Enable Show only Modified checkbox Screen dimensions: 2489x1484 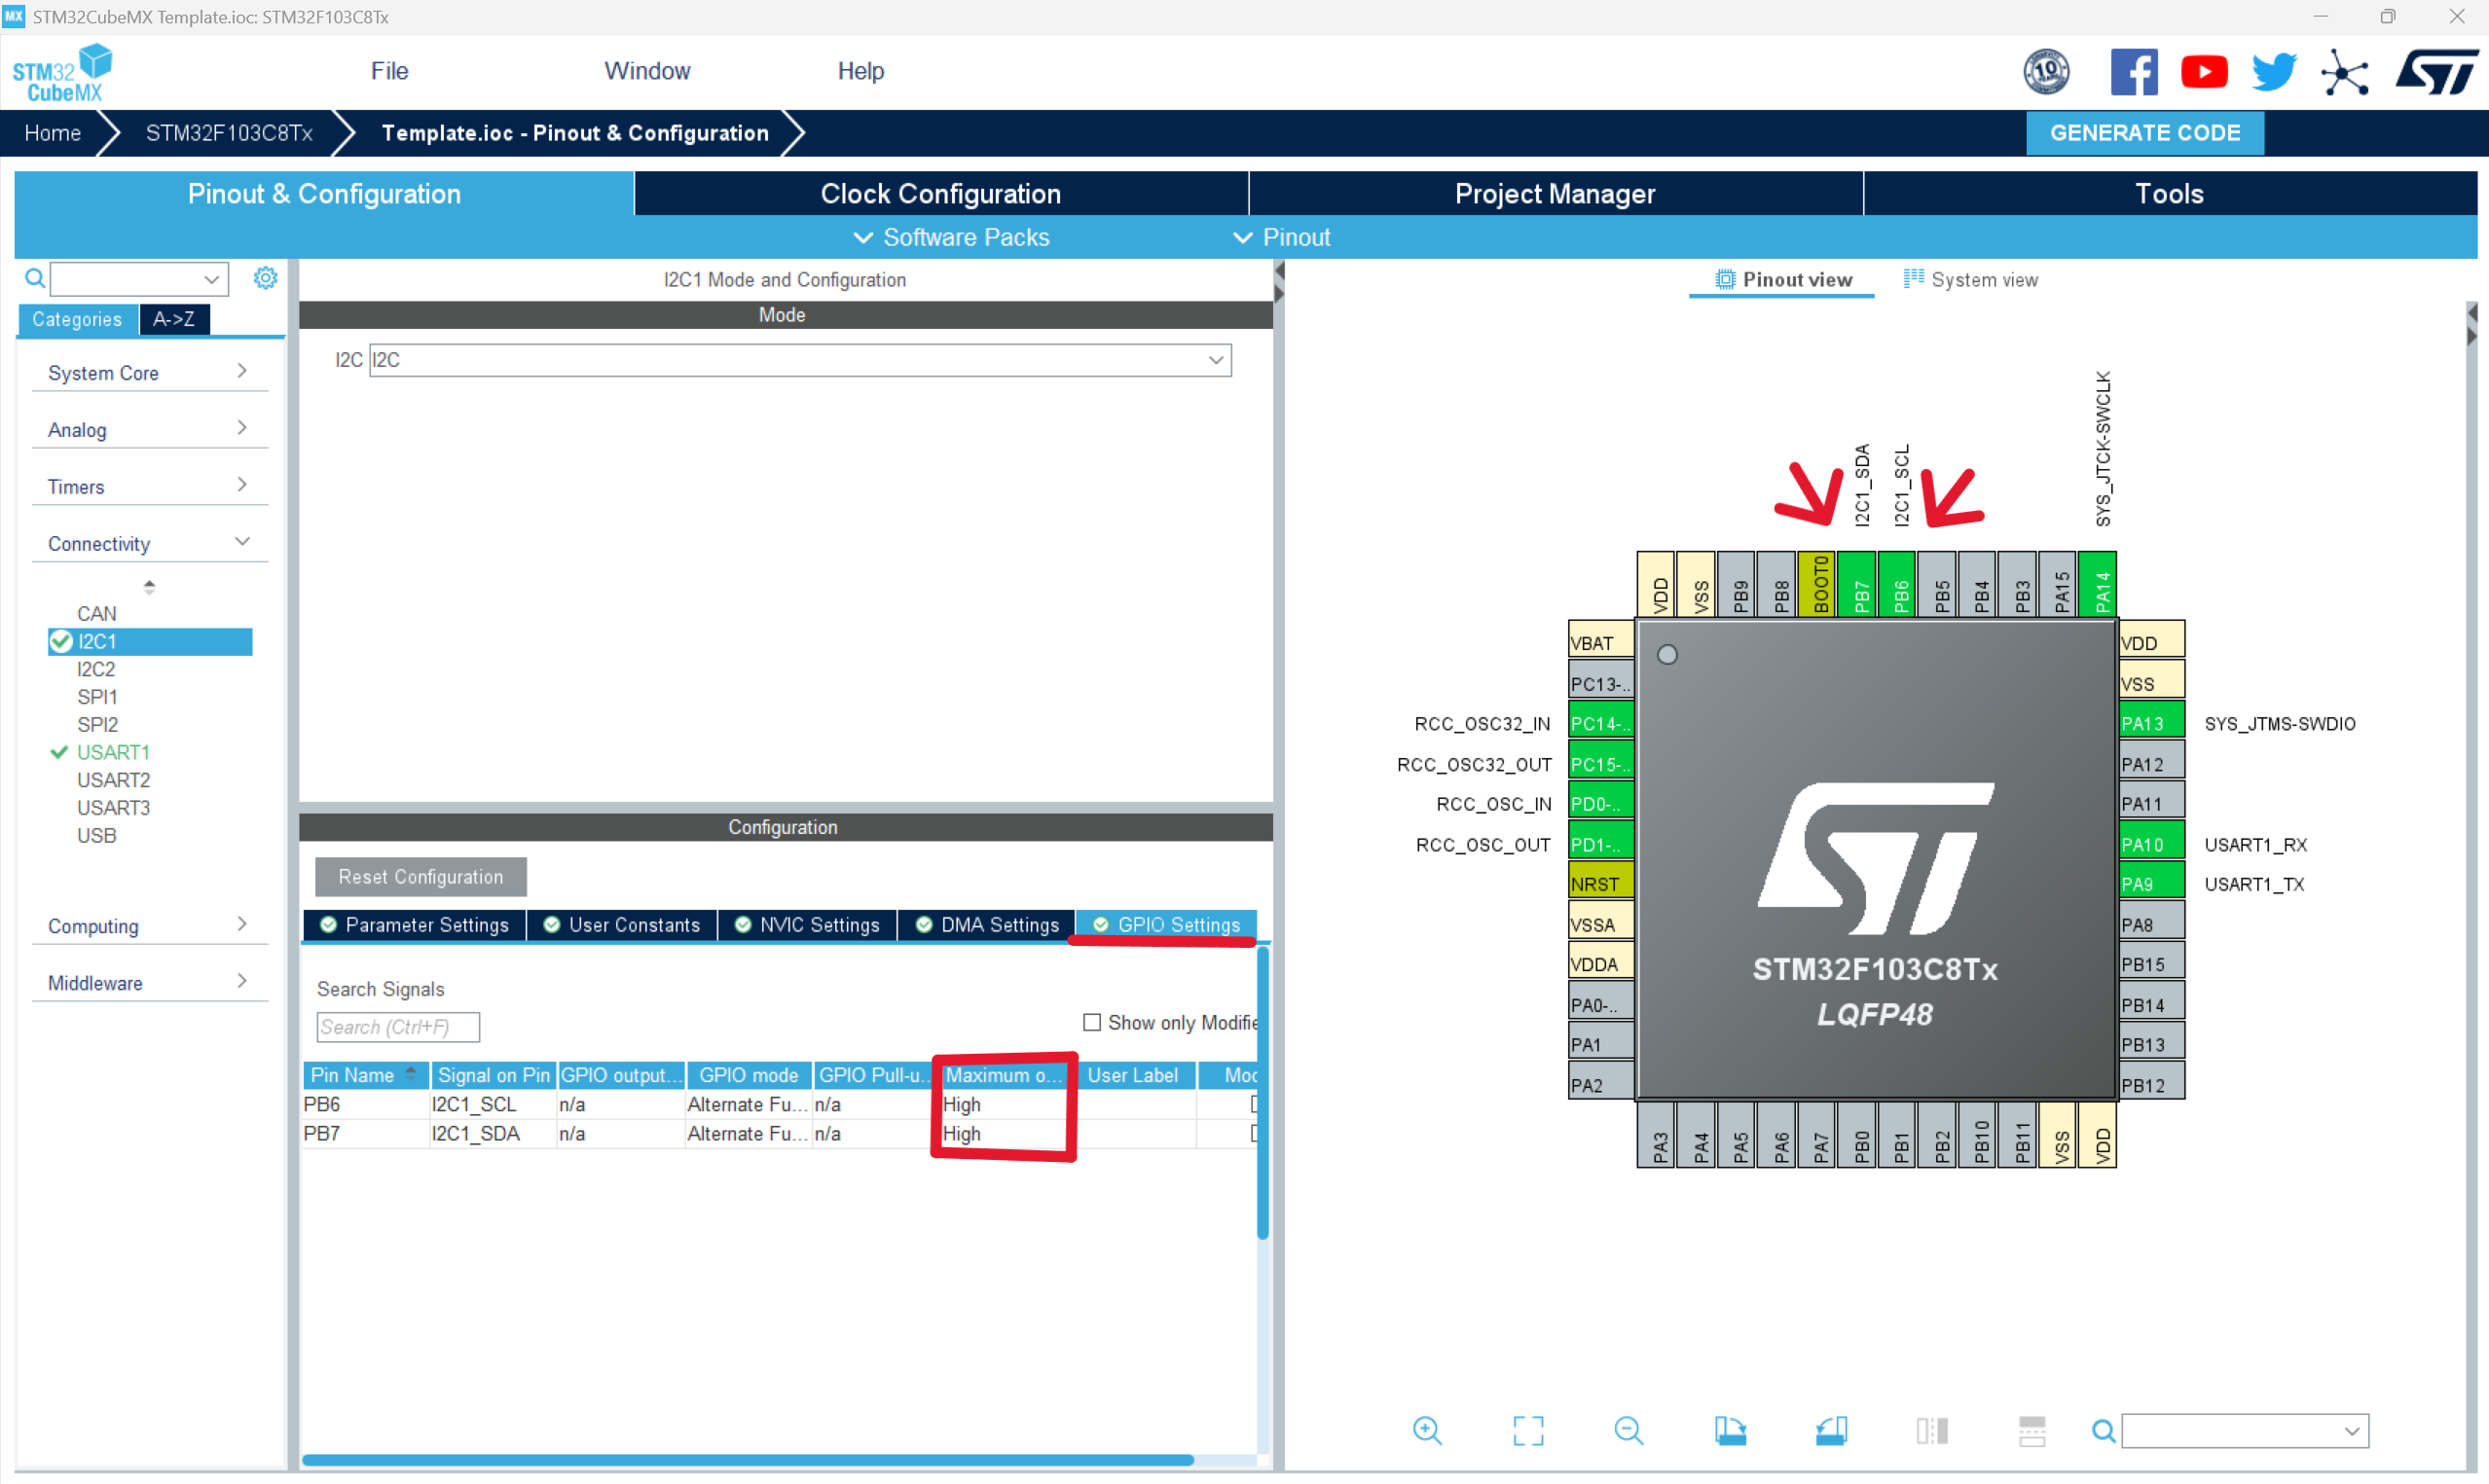(x=1092, y=1022)
